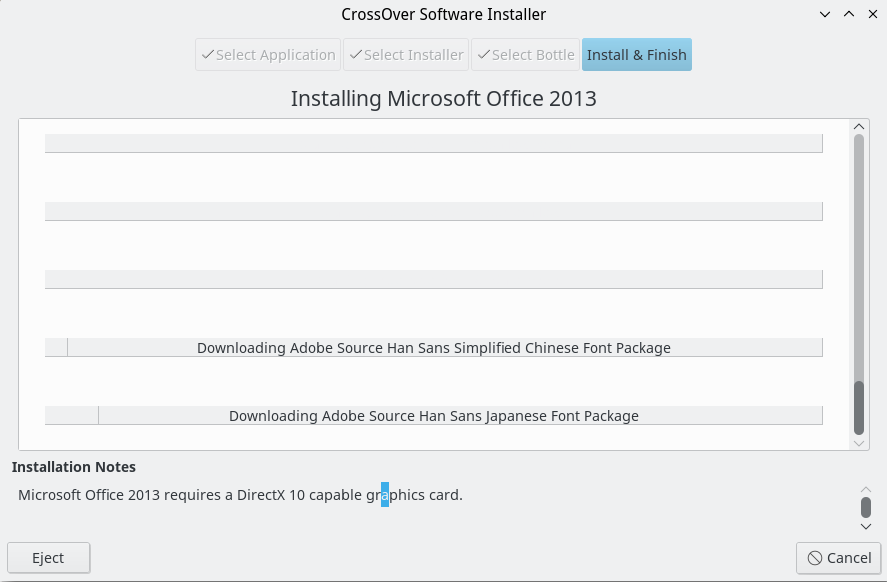The image size is (887, 582).
Task: Click the scroll-up arrow of the task list
Action: click(859, 126)
